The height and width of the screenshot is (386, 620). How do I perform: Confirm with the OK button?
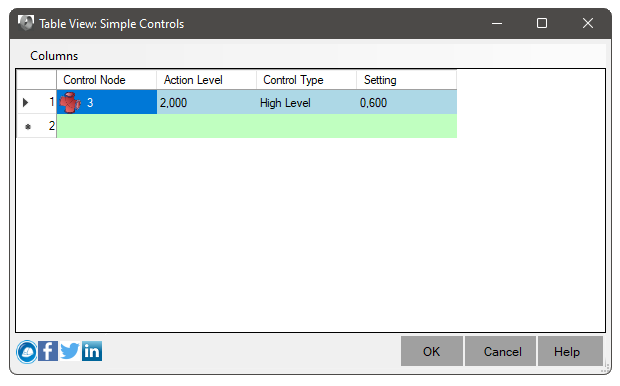click(x=432, y=351)
